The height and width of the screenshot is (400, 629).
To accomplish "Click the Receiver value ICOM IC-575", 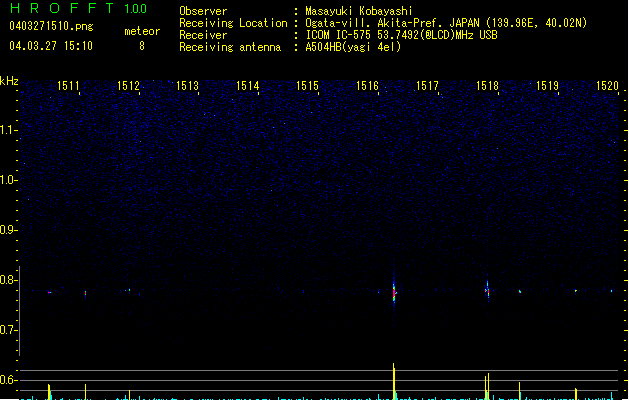I will tap(339, 35).
